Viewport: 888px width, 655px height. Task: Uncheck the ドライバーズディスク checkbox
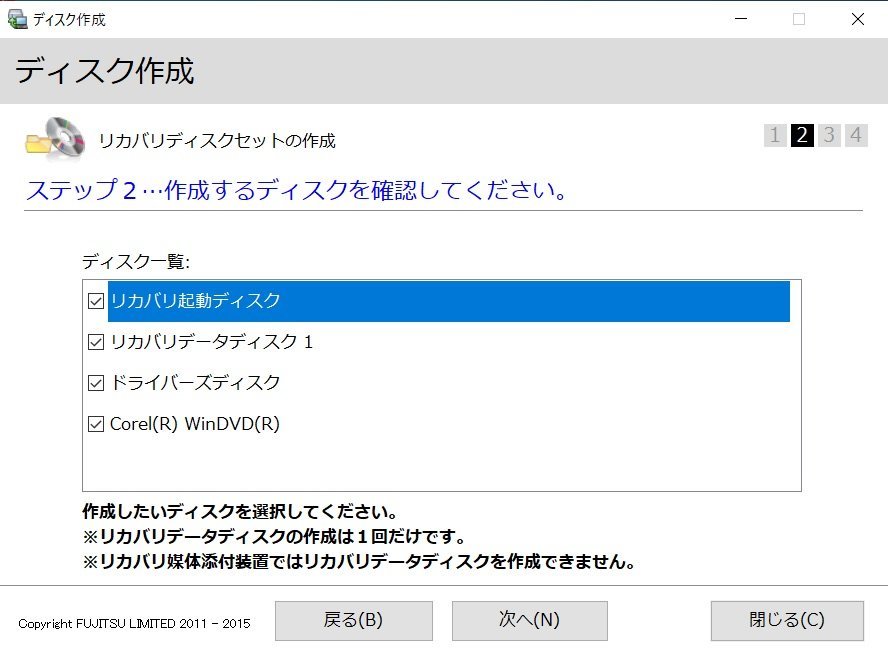(96, 383)
